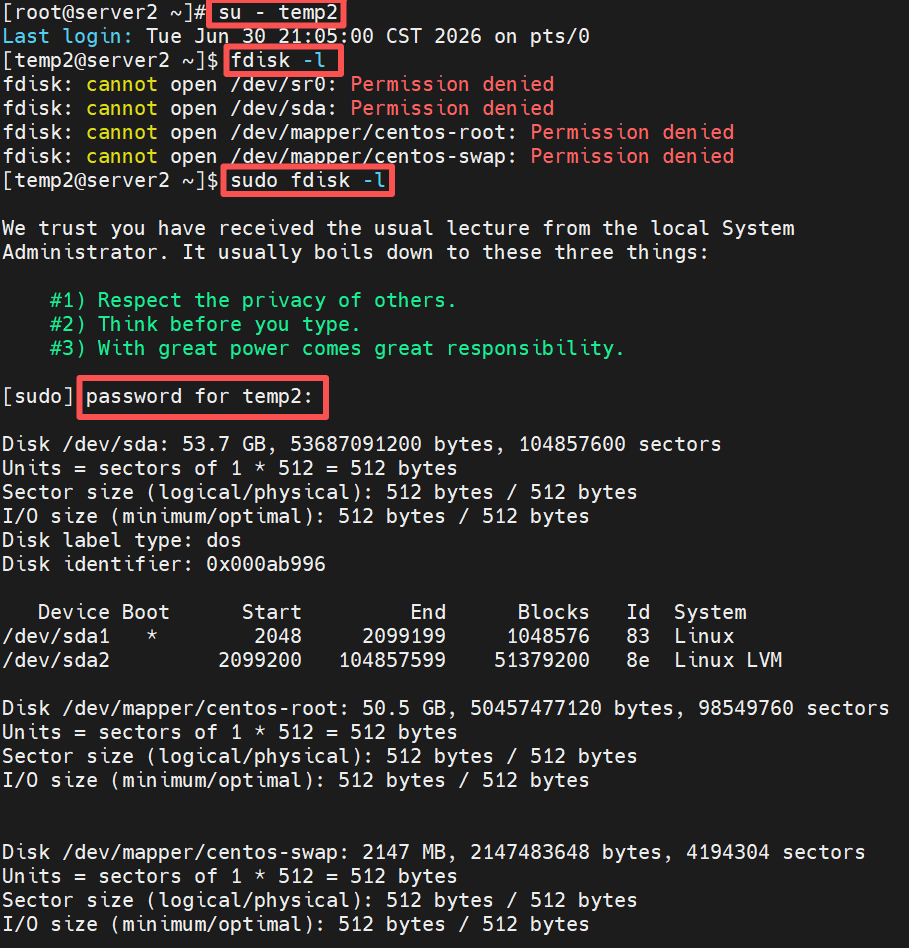Viewport: 909px width, 948px height.
Task: Click 'Disk label type: dos'
Action: (x=122, y=540)
